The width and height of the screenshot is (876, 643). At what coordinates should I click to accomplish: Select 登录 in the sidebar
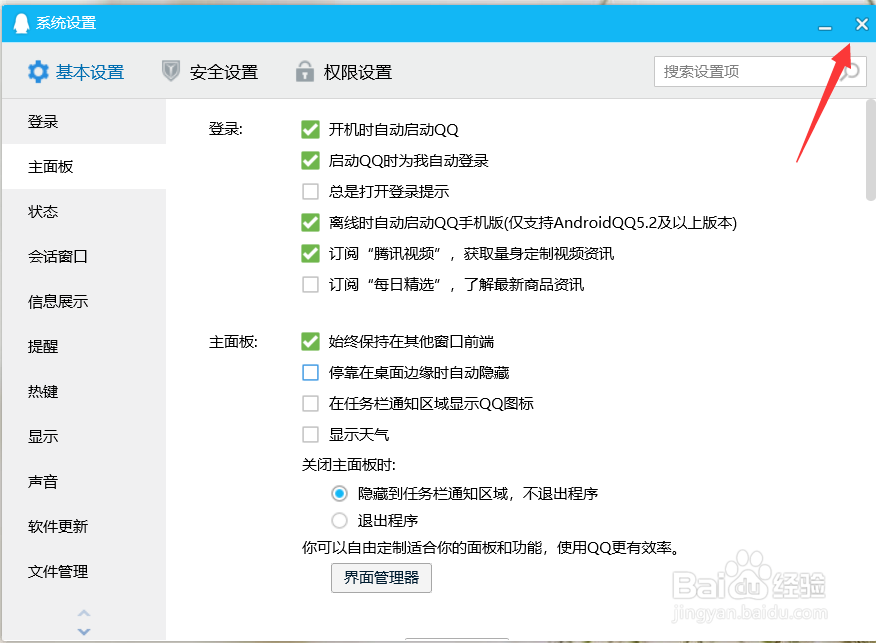(84, 121)
